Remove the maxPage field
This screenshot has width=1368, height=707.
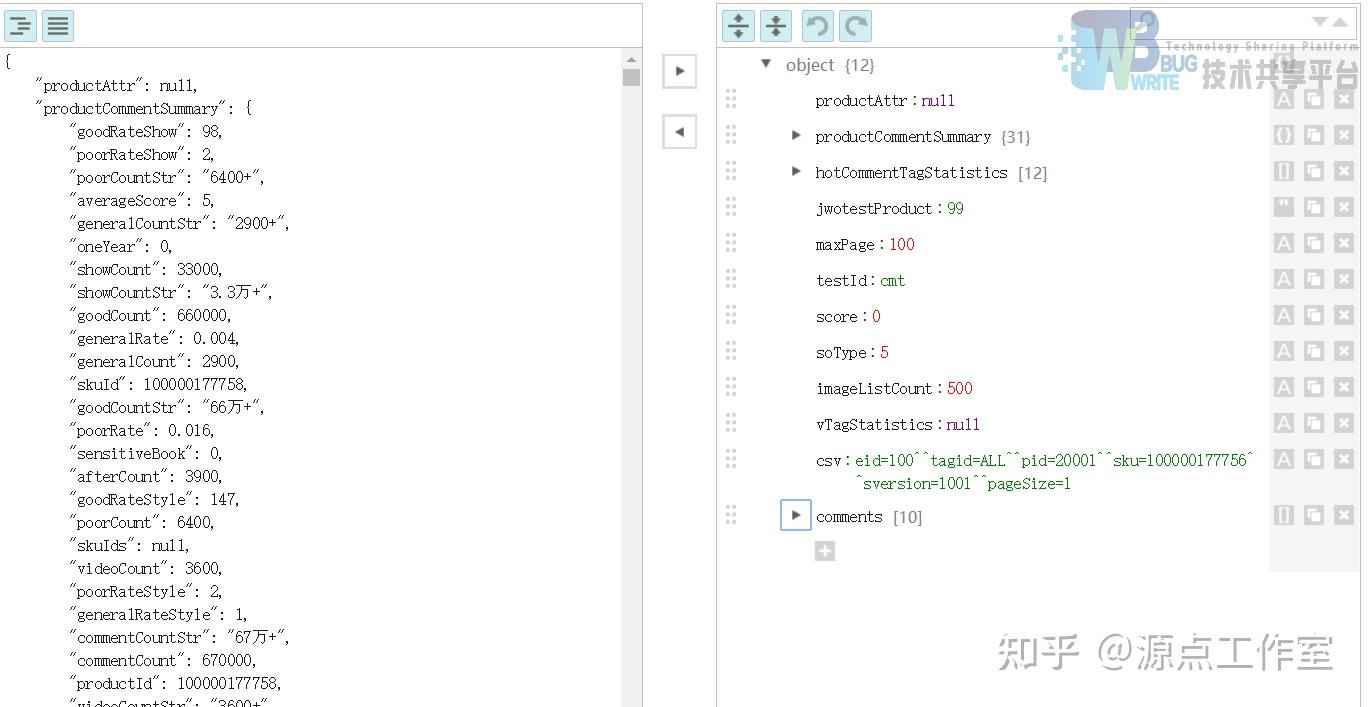pyautogui.click(x=1344, y=243)
